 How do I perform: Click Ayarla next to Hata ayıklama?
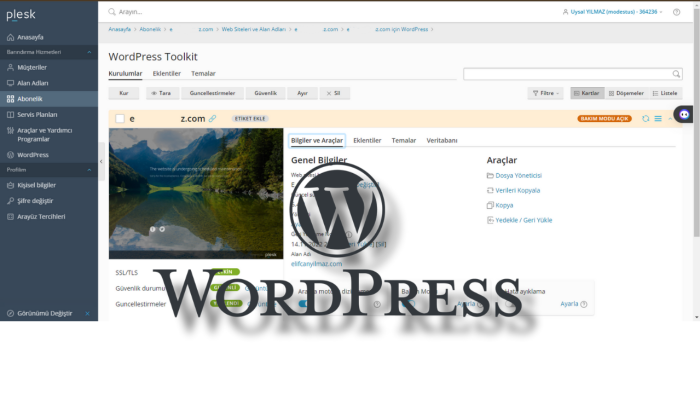[x=569, y=304]
